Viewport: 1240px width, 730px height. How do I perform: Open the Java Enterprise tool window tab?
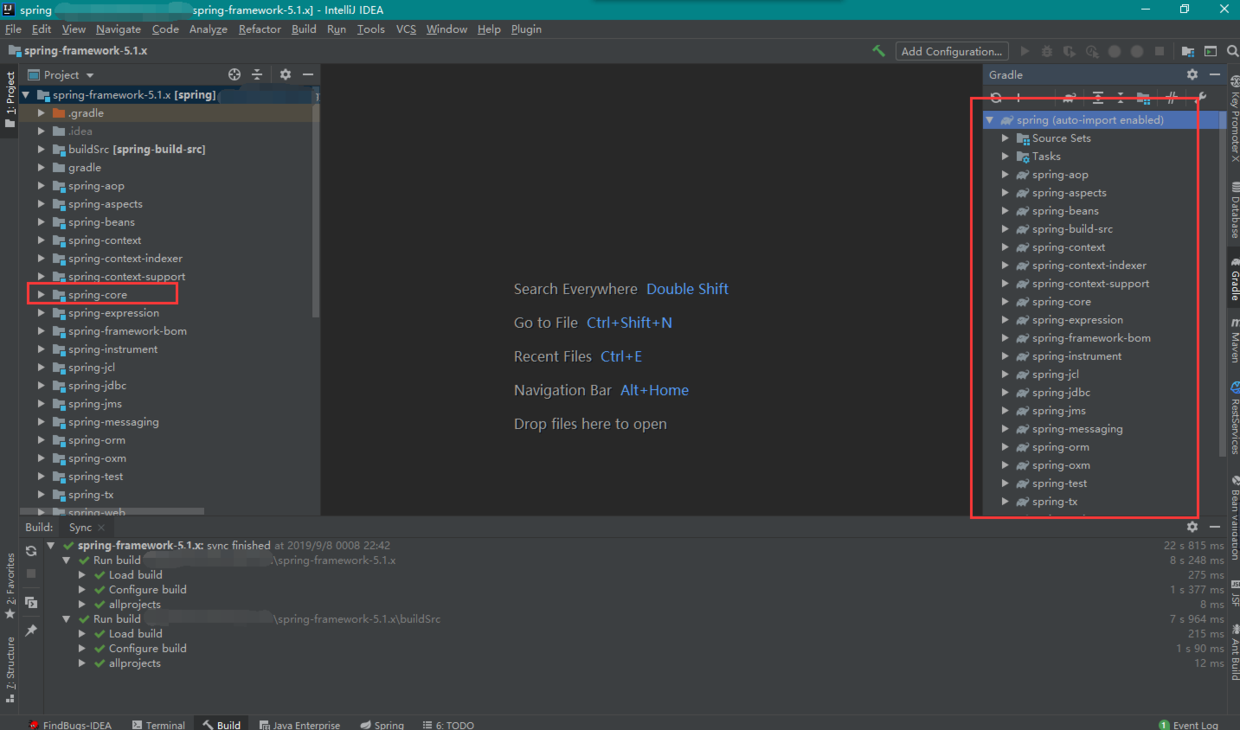click(x=299, y=724)
